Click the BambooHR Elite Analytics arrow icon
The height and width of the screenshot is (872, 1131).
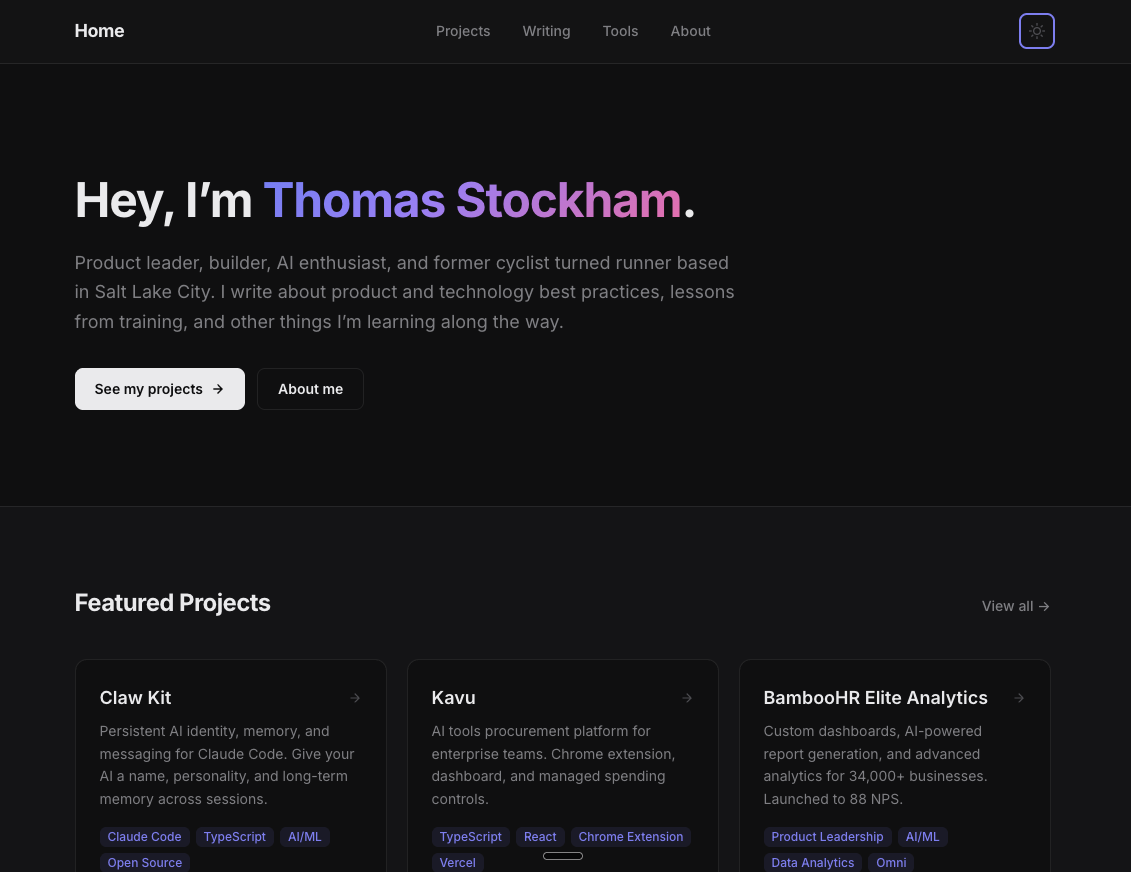[1019, 698]
